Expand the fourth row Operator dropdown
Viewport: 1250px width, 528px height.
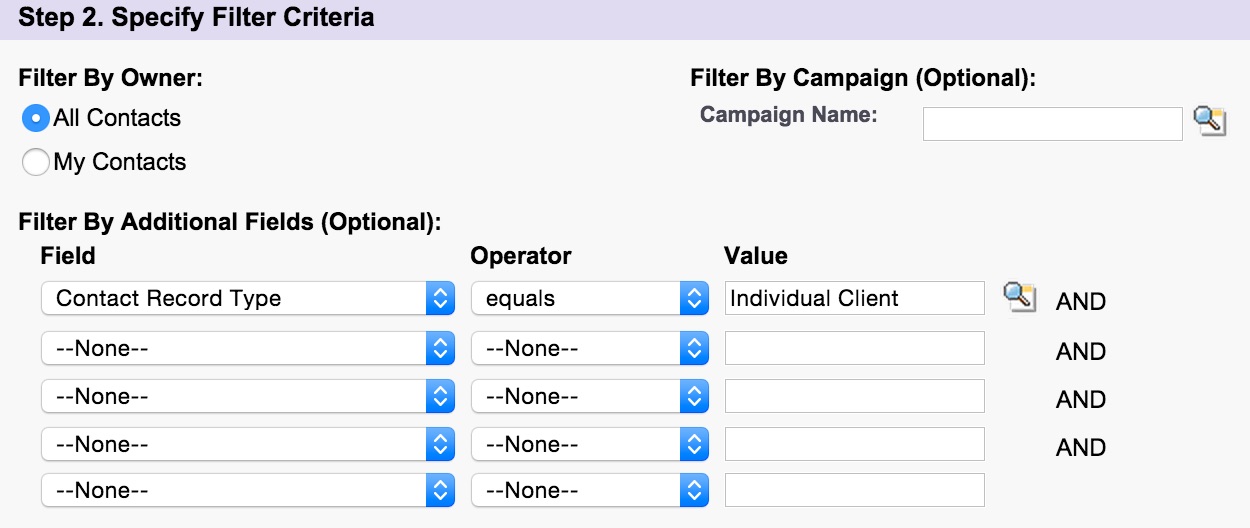tap(590, 443)
